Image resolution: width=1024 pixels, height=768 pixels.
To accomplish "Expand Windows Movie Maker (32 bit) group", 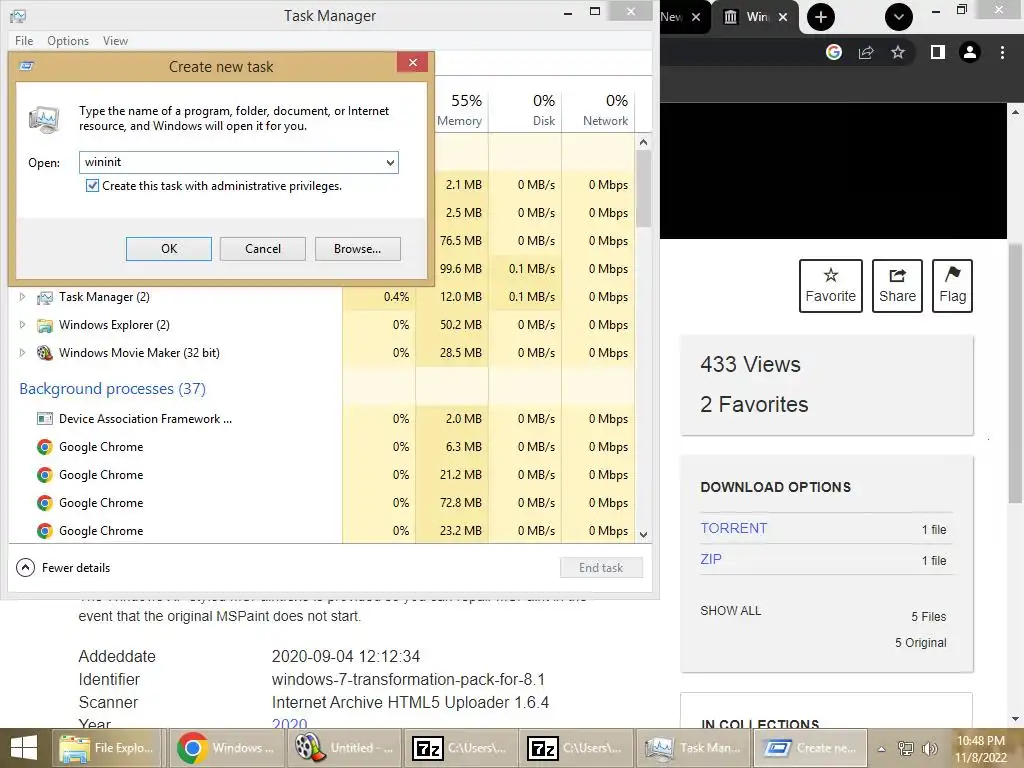I will coord(22,353).
